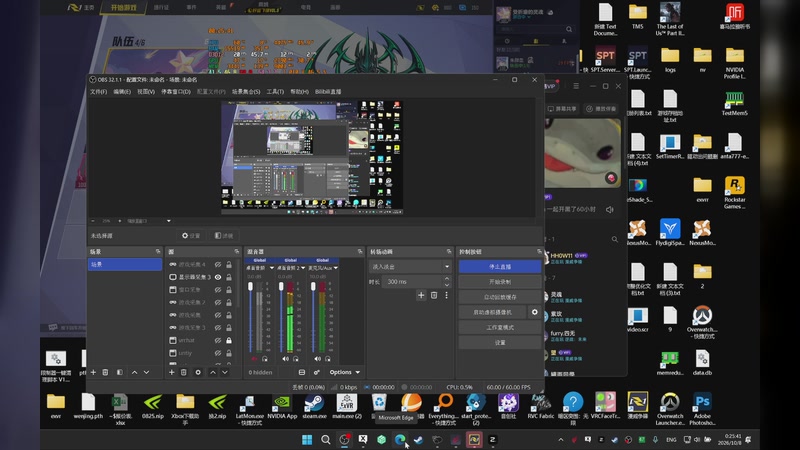Move source up in Sources panel
800x450 pixels.
pos(213,372)
